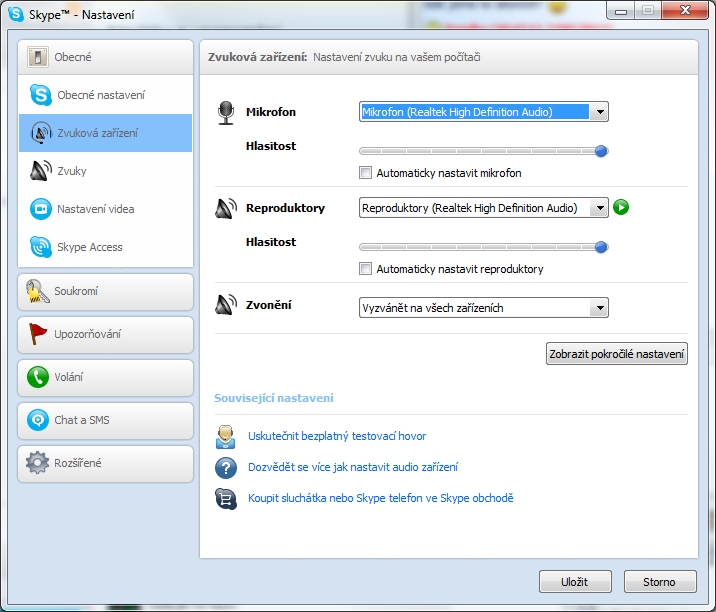Image resolution: width=716 pixels, height=612 pixels.
Task: Open the Soukromí settings section
Action: coord(105,291)
